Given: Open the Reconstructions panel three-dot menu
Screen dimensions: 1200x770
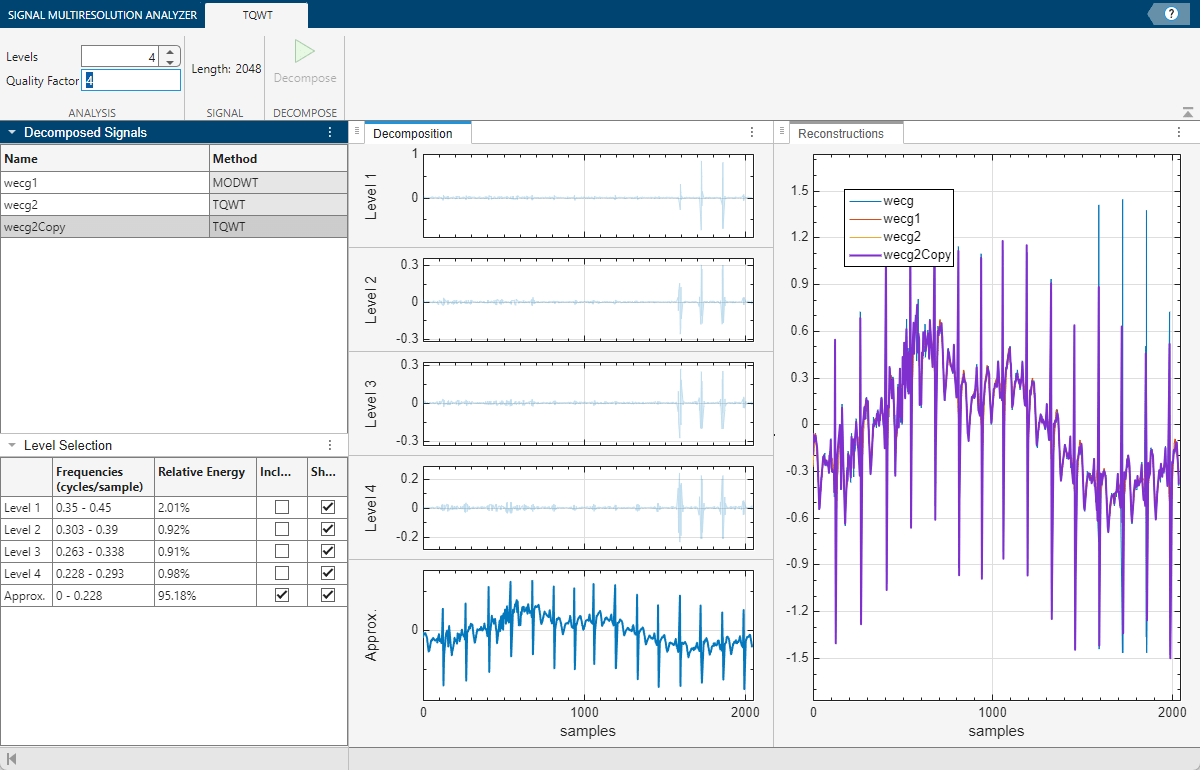Looking at the screenshot, I should click(x=1178, y=132).
